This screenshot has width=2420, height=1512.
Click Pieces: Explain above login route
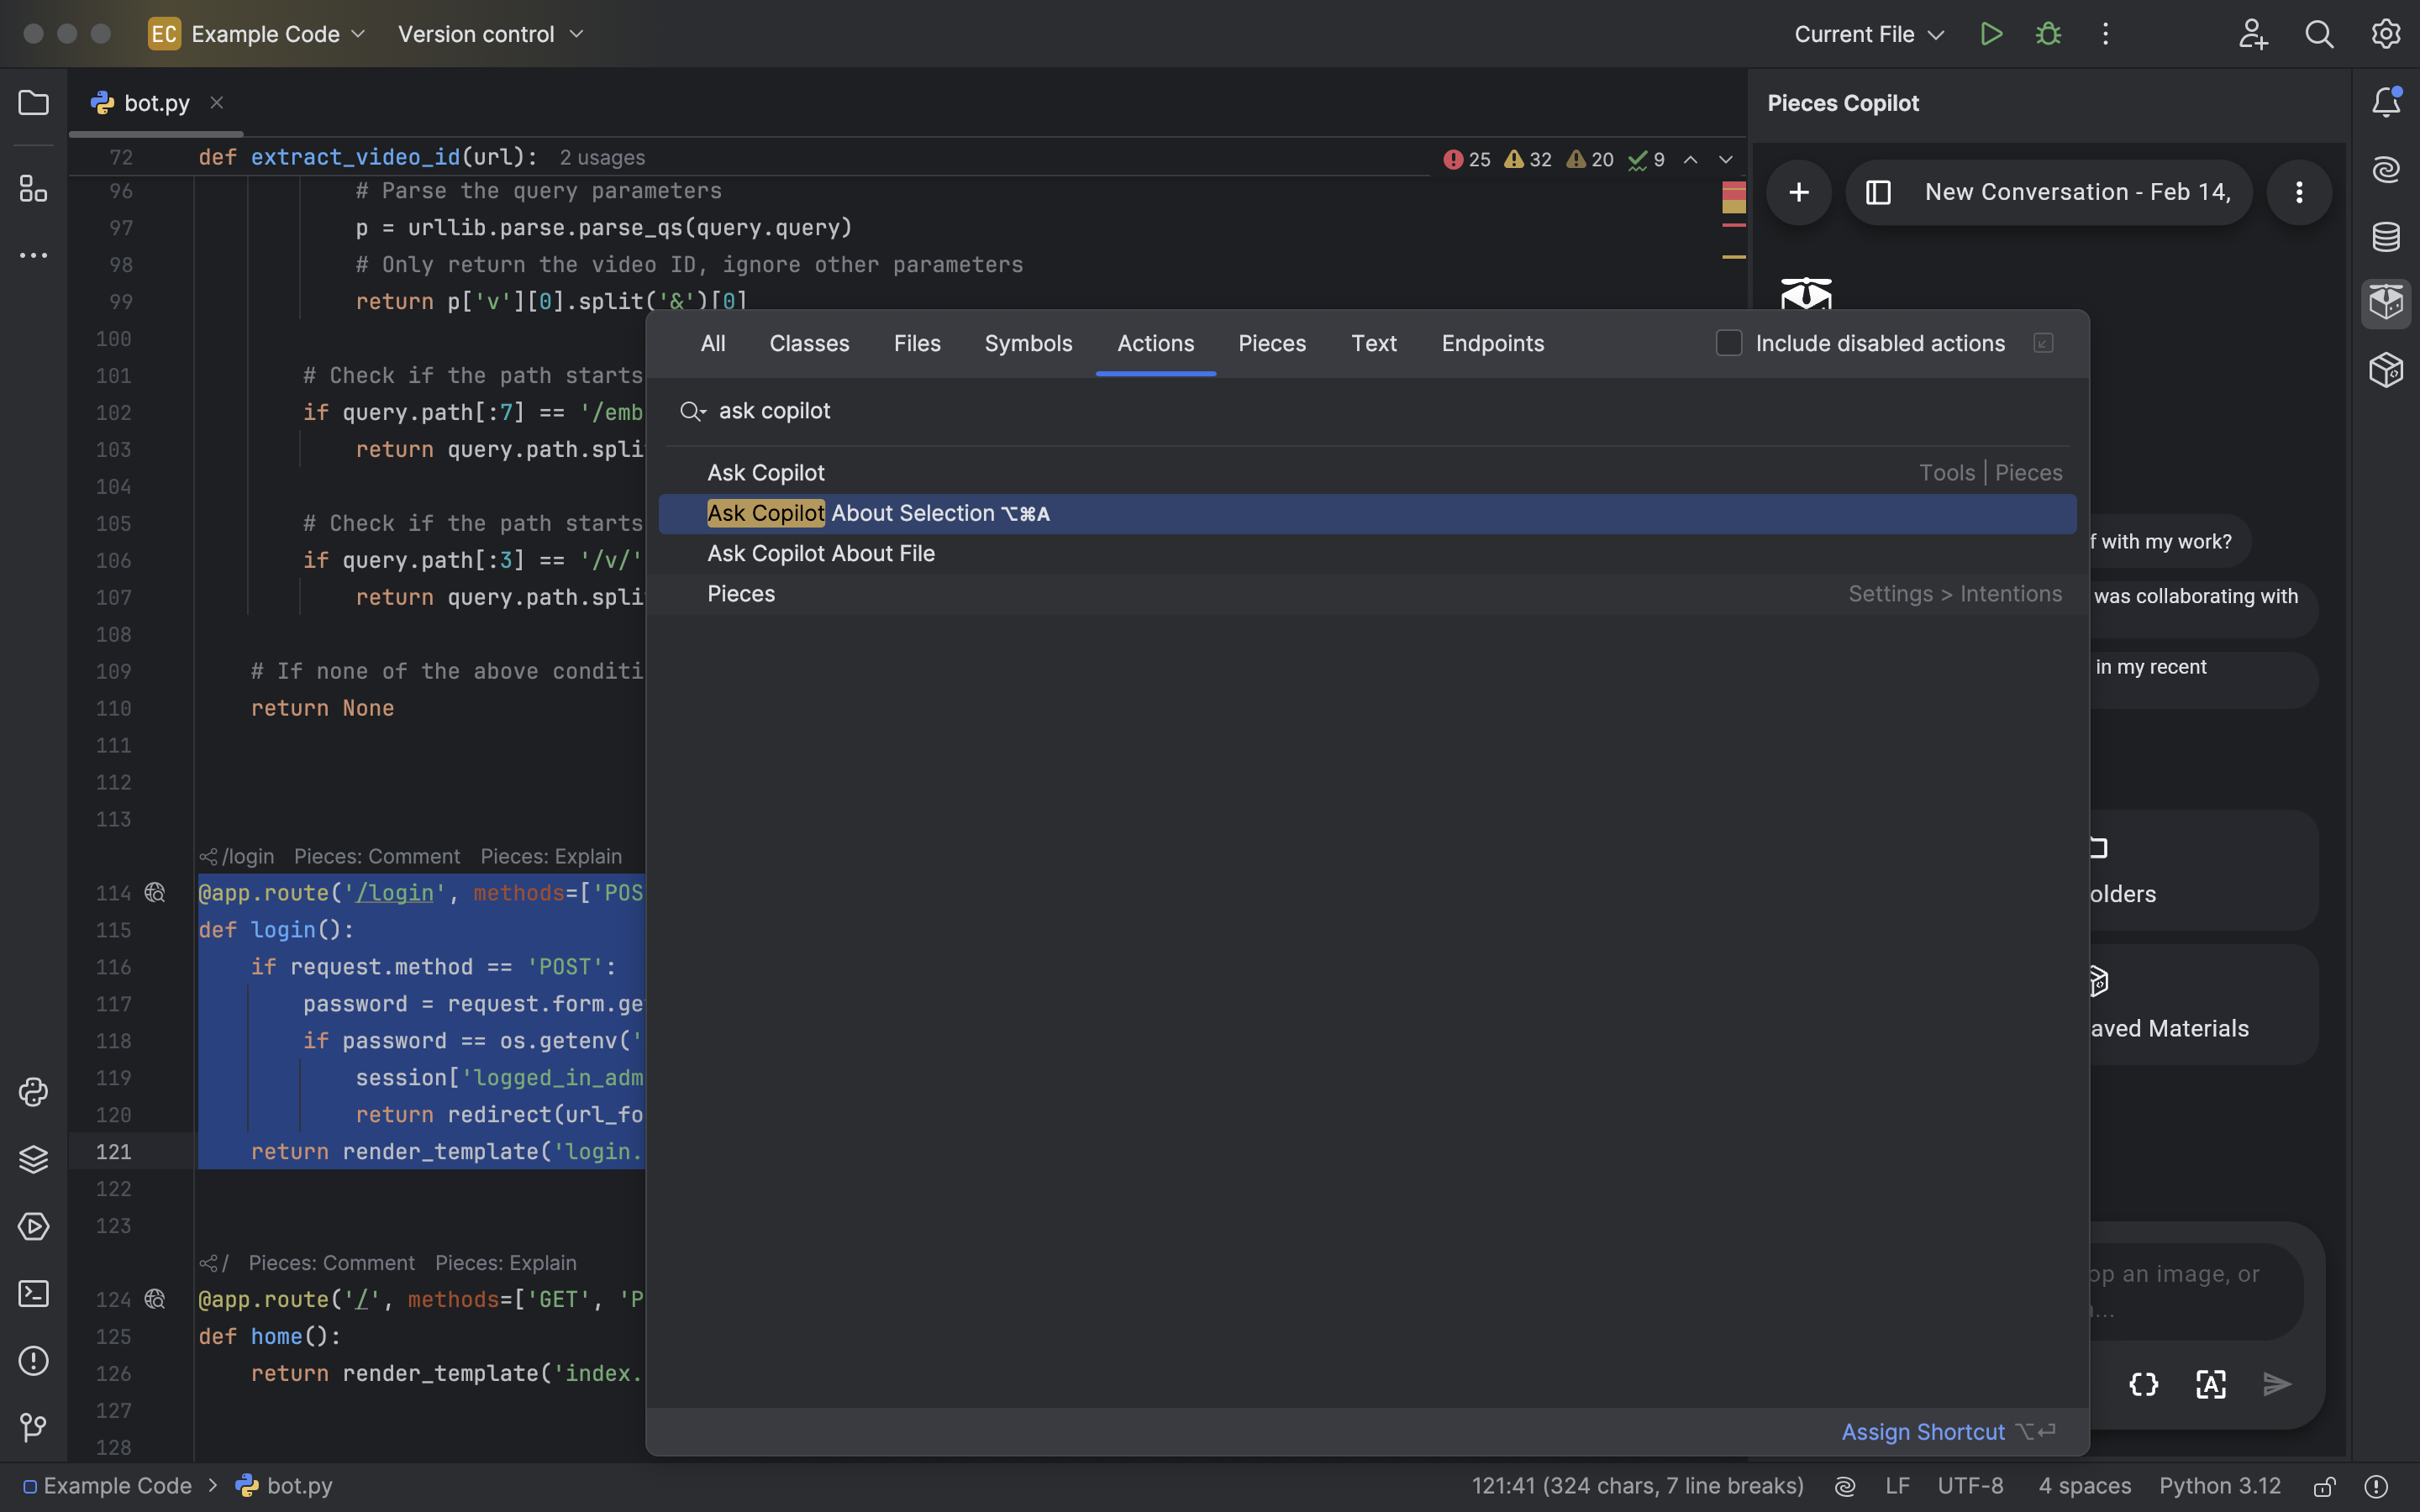click(551, 856)
